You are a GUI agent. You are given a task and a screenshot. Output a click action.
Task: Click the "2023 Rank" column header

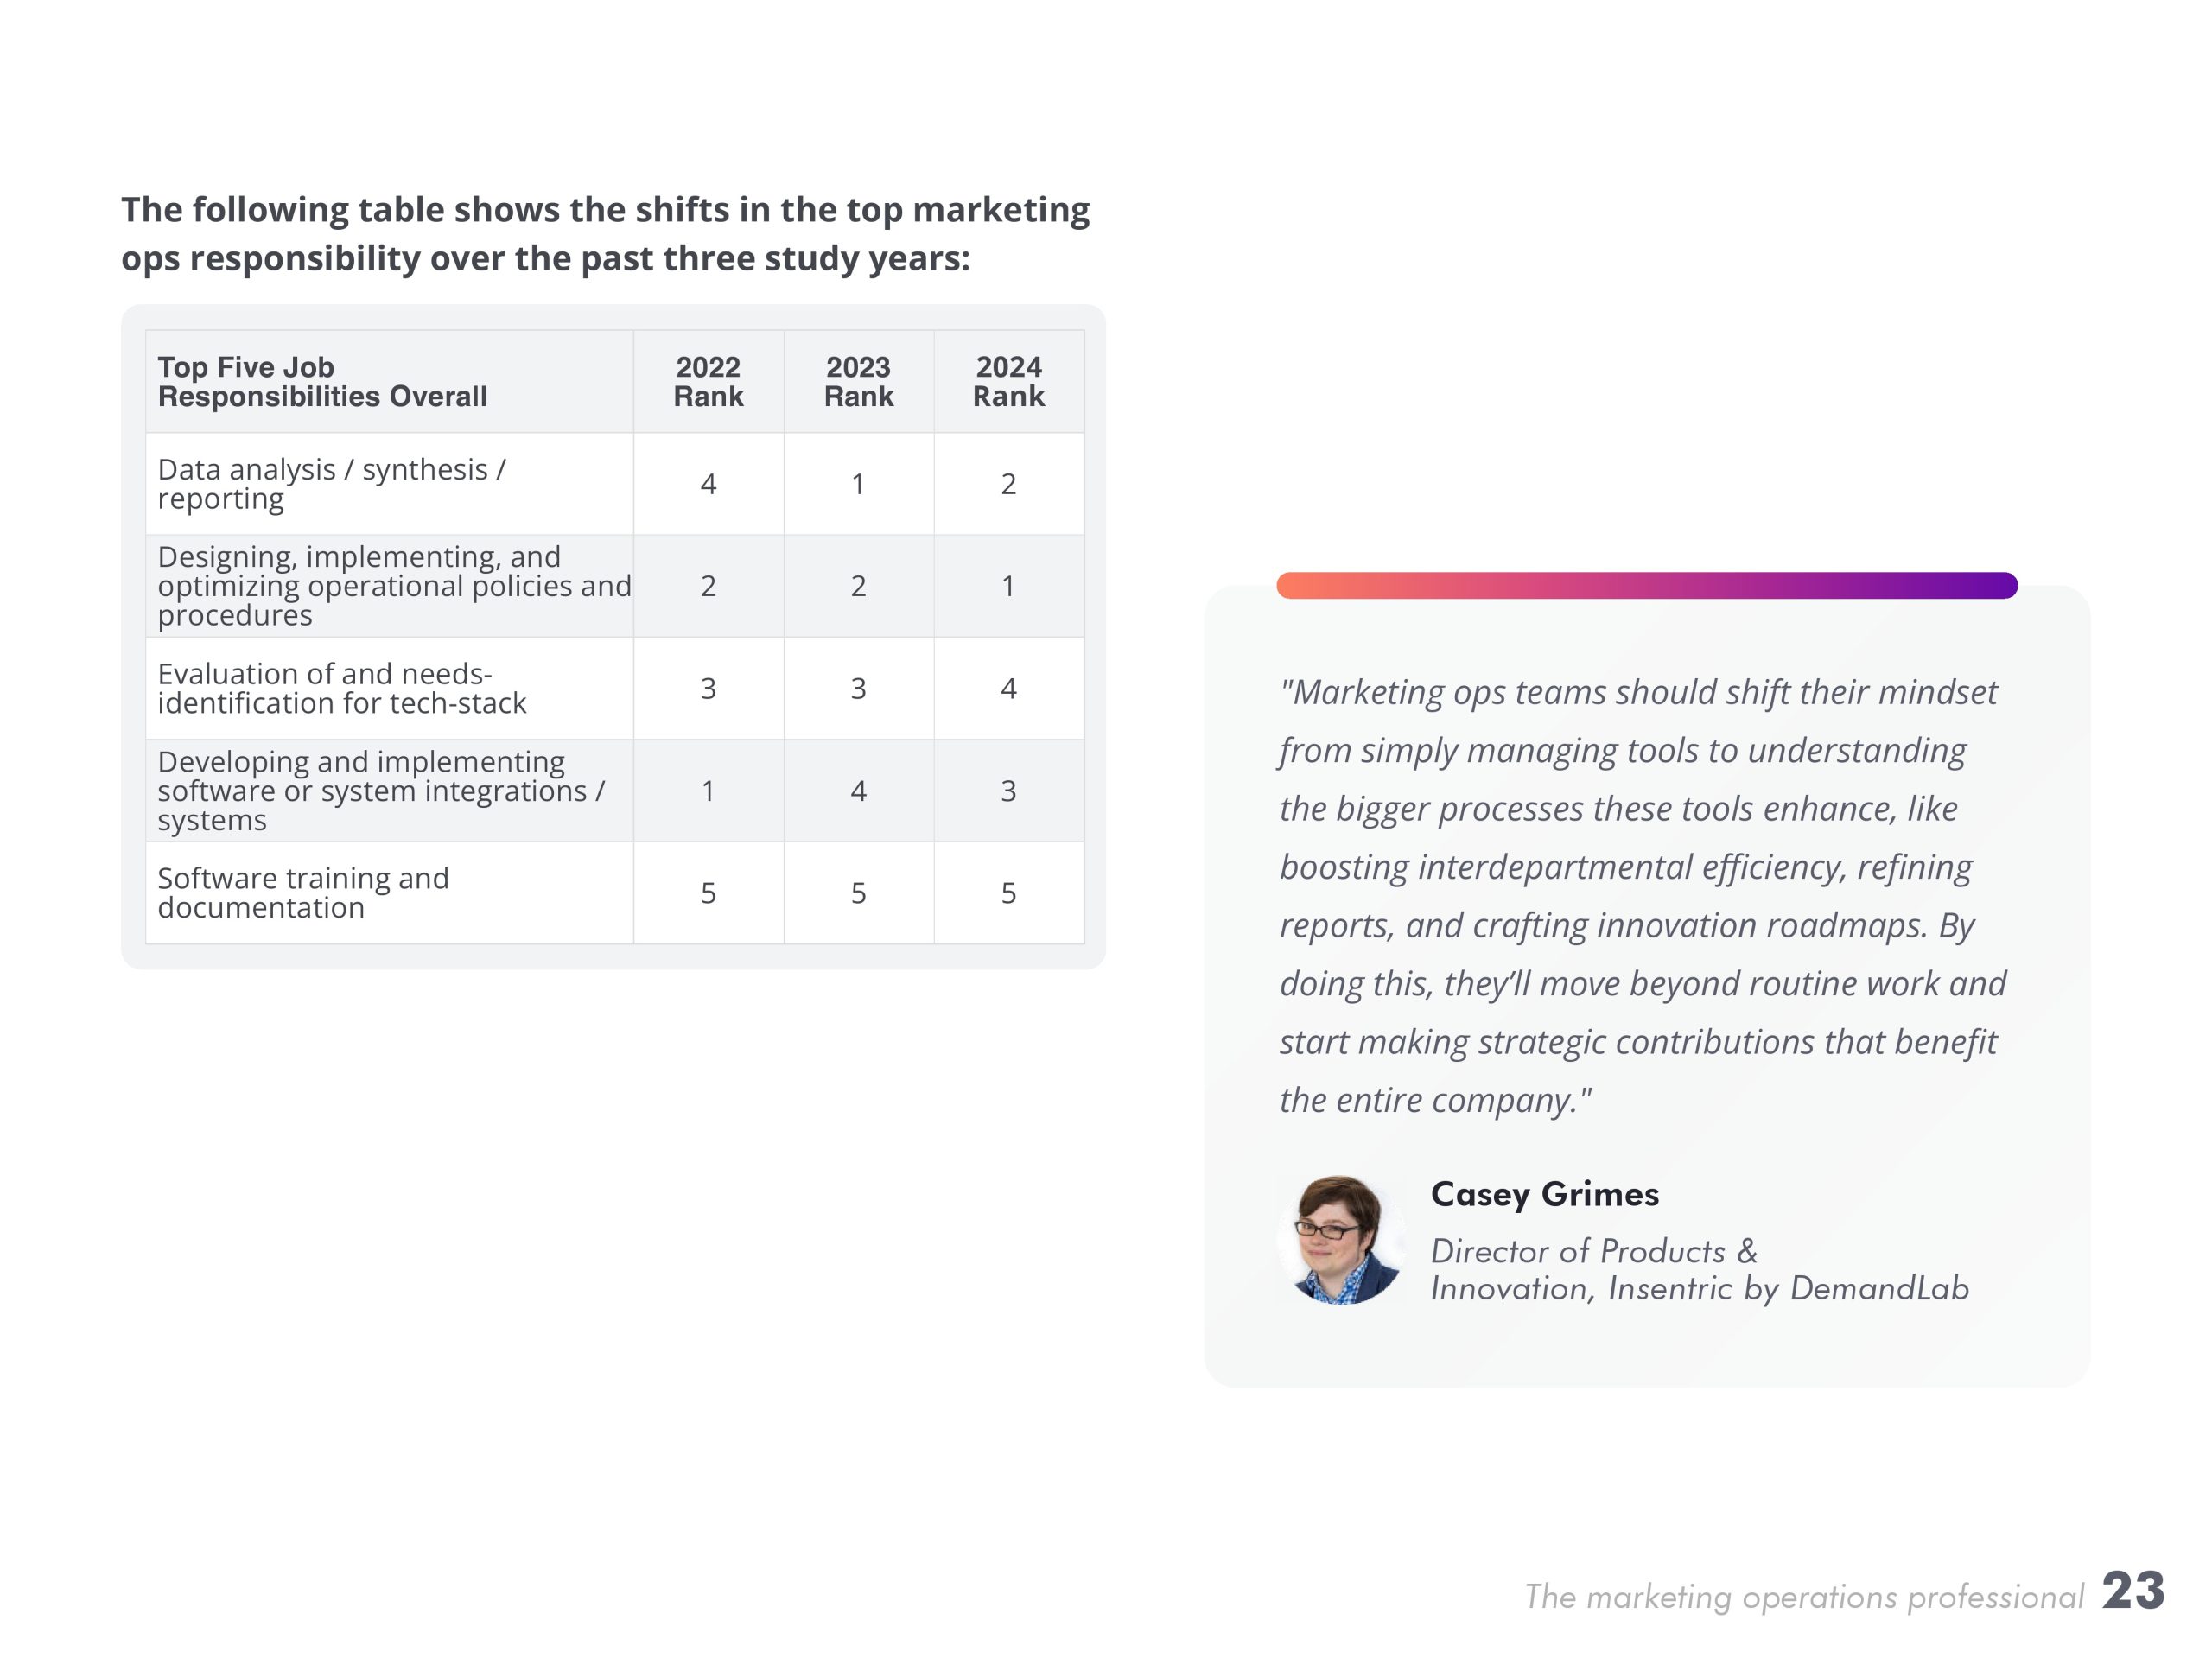[x=858, y=382]
